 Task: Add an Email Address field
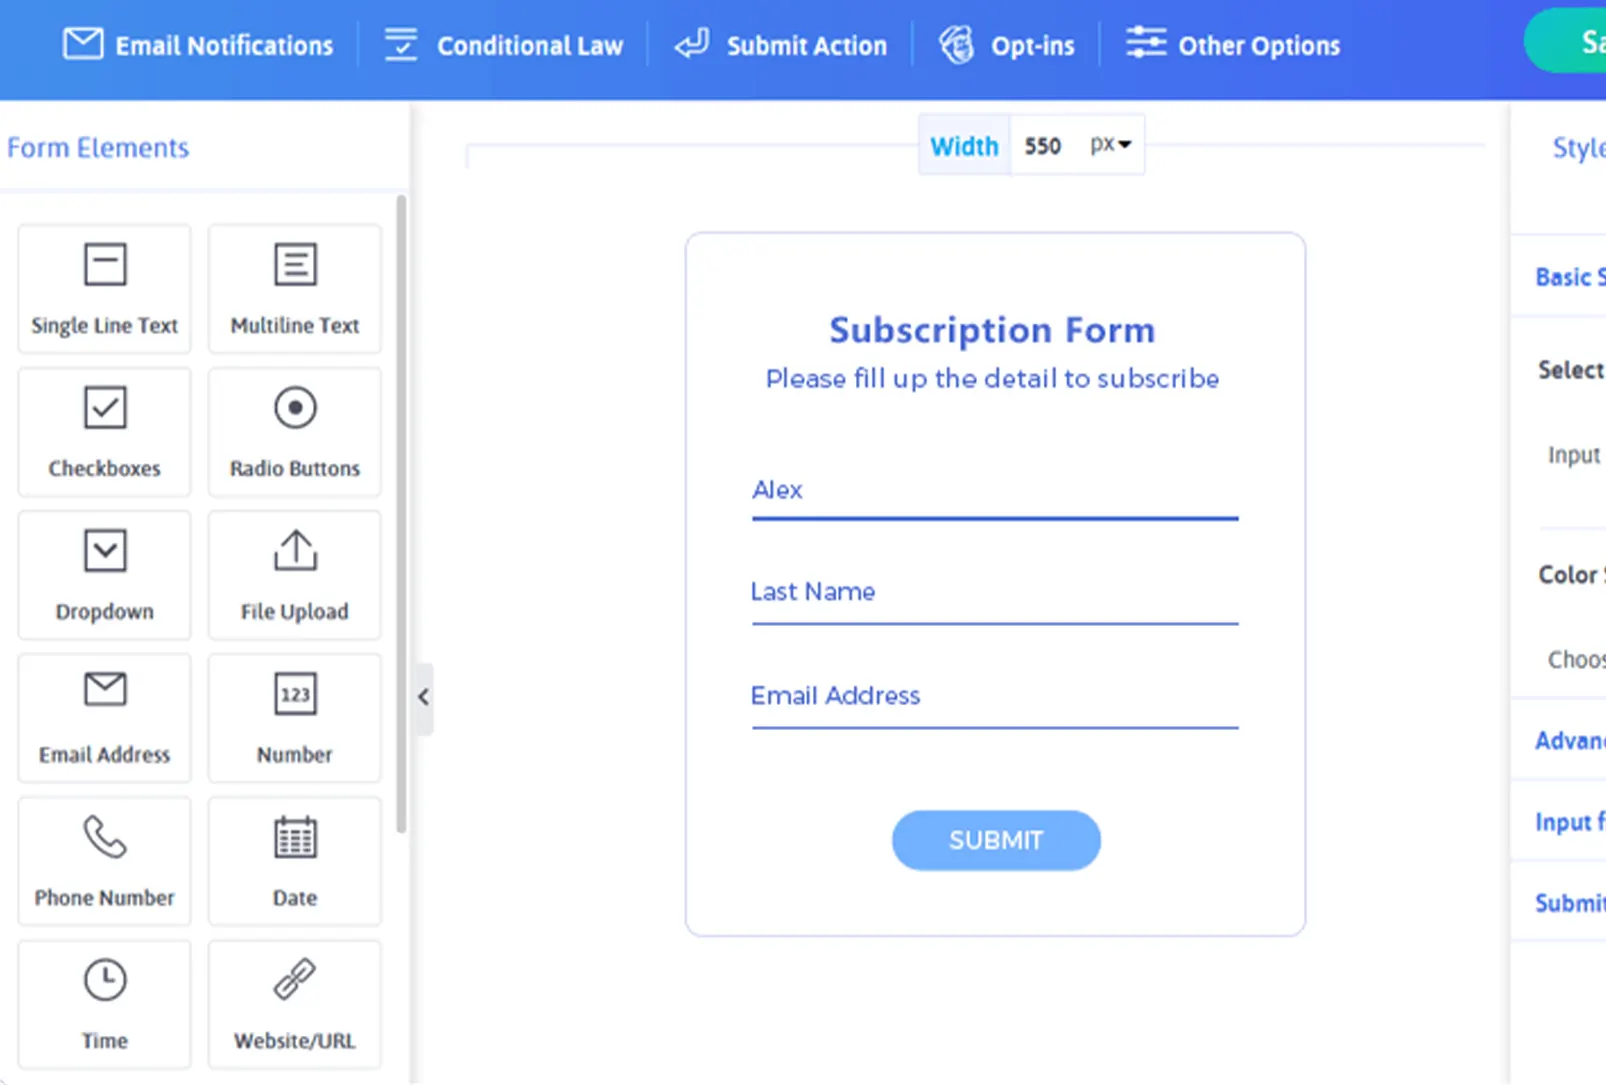[x=103, y=718]
